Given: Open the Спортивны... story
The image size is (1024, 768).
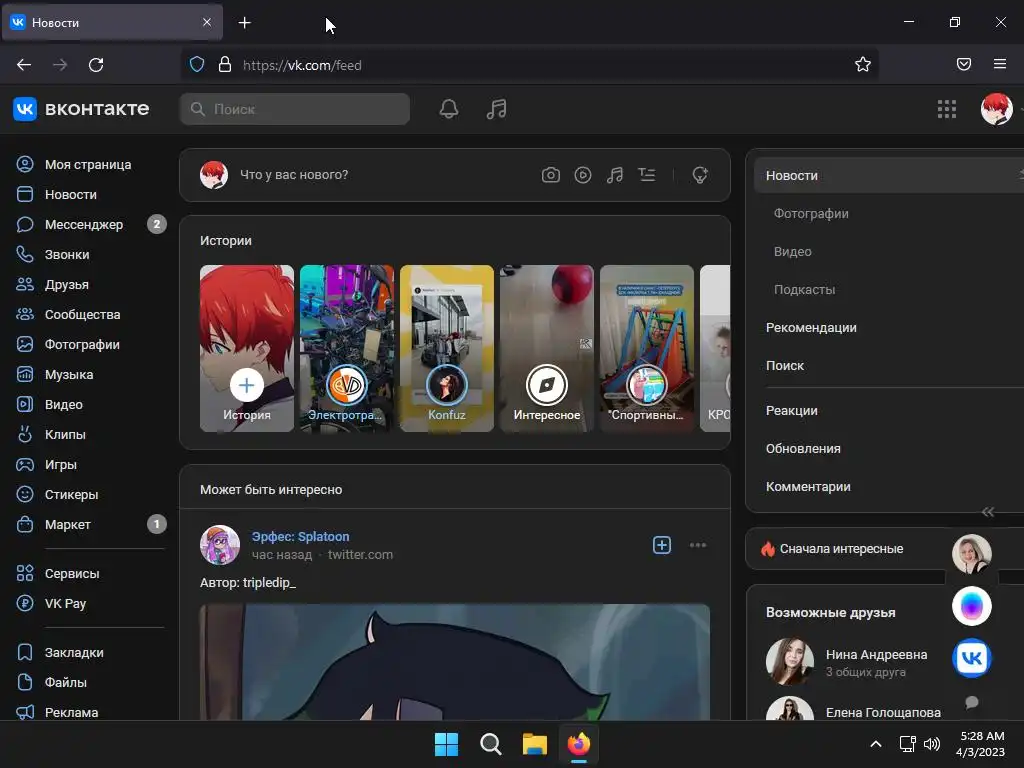Looking at the screenshot, I should pos(647,348).
